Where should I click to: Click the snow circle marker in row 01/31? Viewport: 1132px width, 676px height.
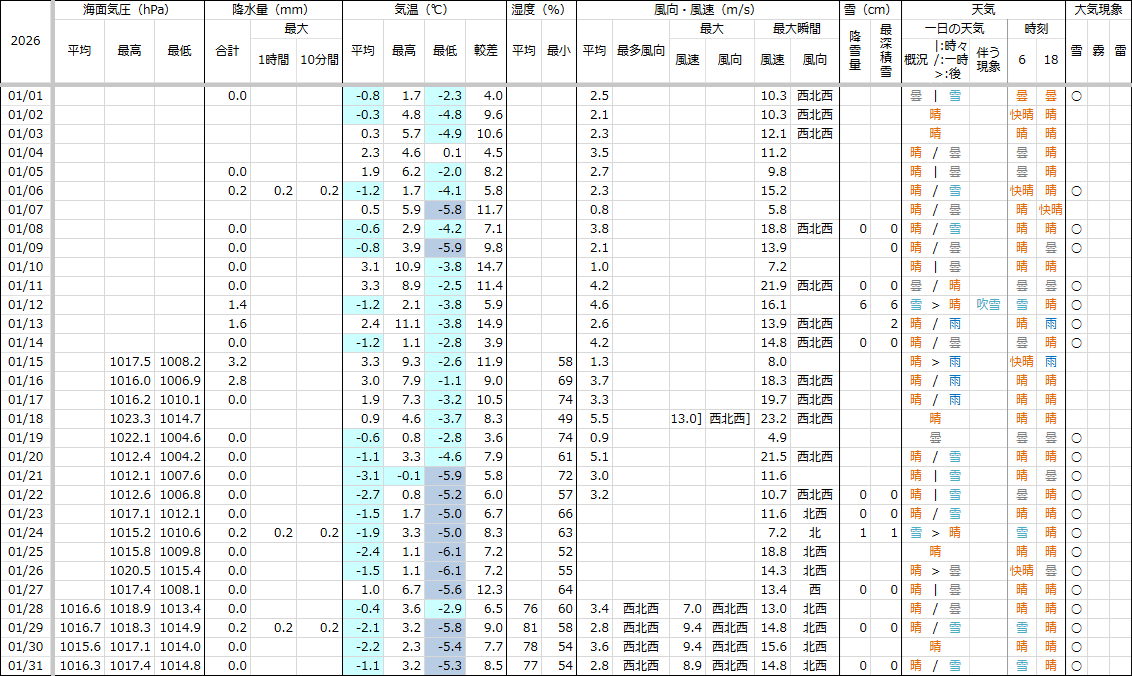click(x=1076, y=666)
